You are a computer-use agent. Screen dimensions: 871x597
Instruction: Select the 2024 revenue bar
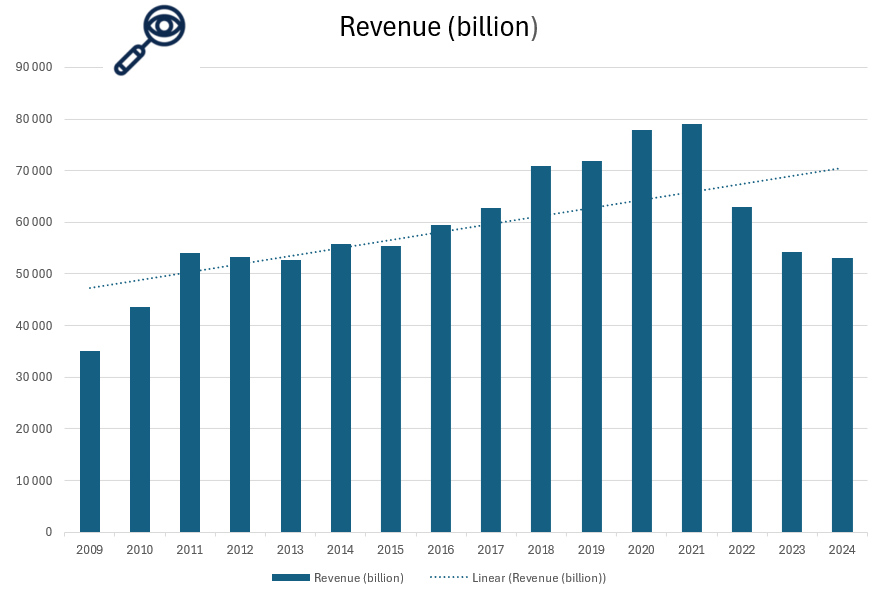point(842,395)
